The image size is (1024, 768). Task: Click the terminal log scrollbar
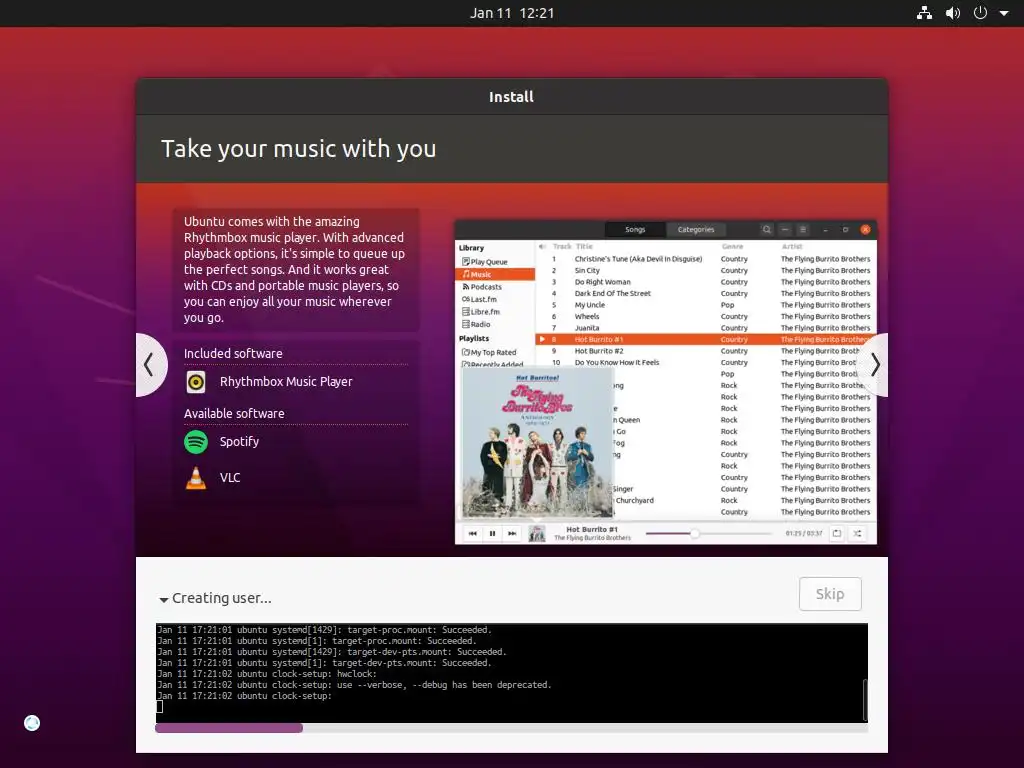(x=865, y=699)
